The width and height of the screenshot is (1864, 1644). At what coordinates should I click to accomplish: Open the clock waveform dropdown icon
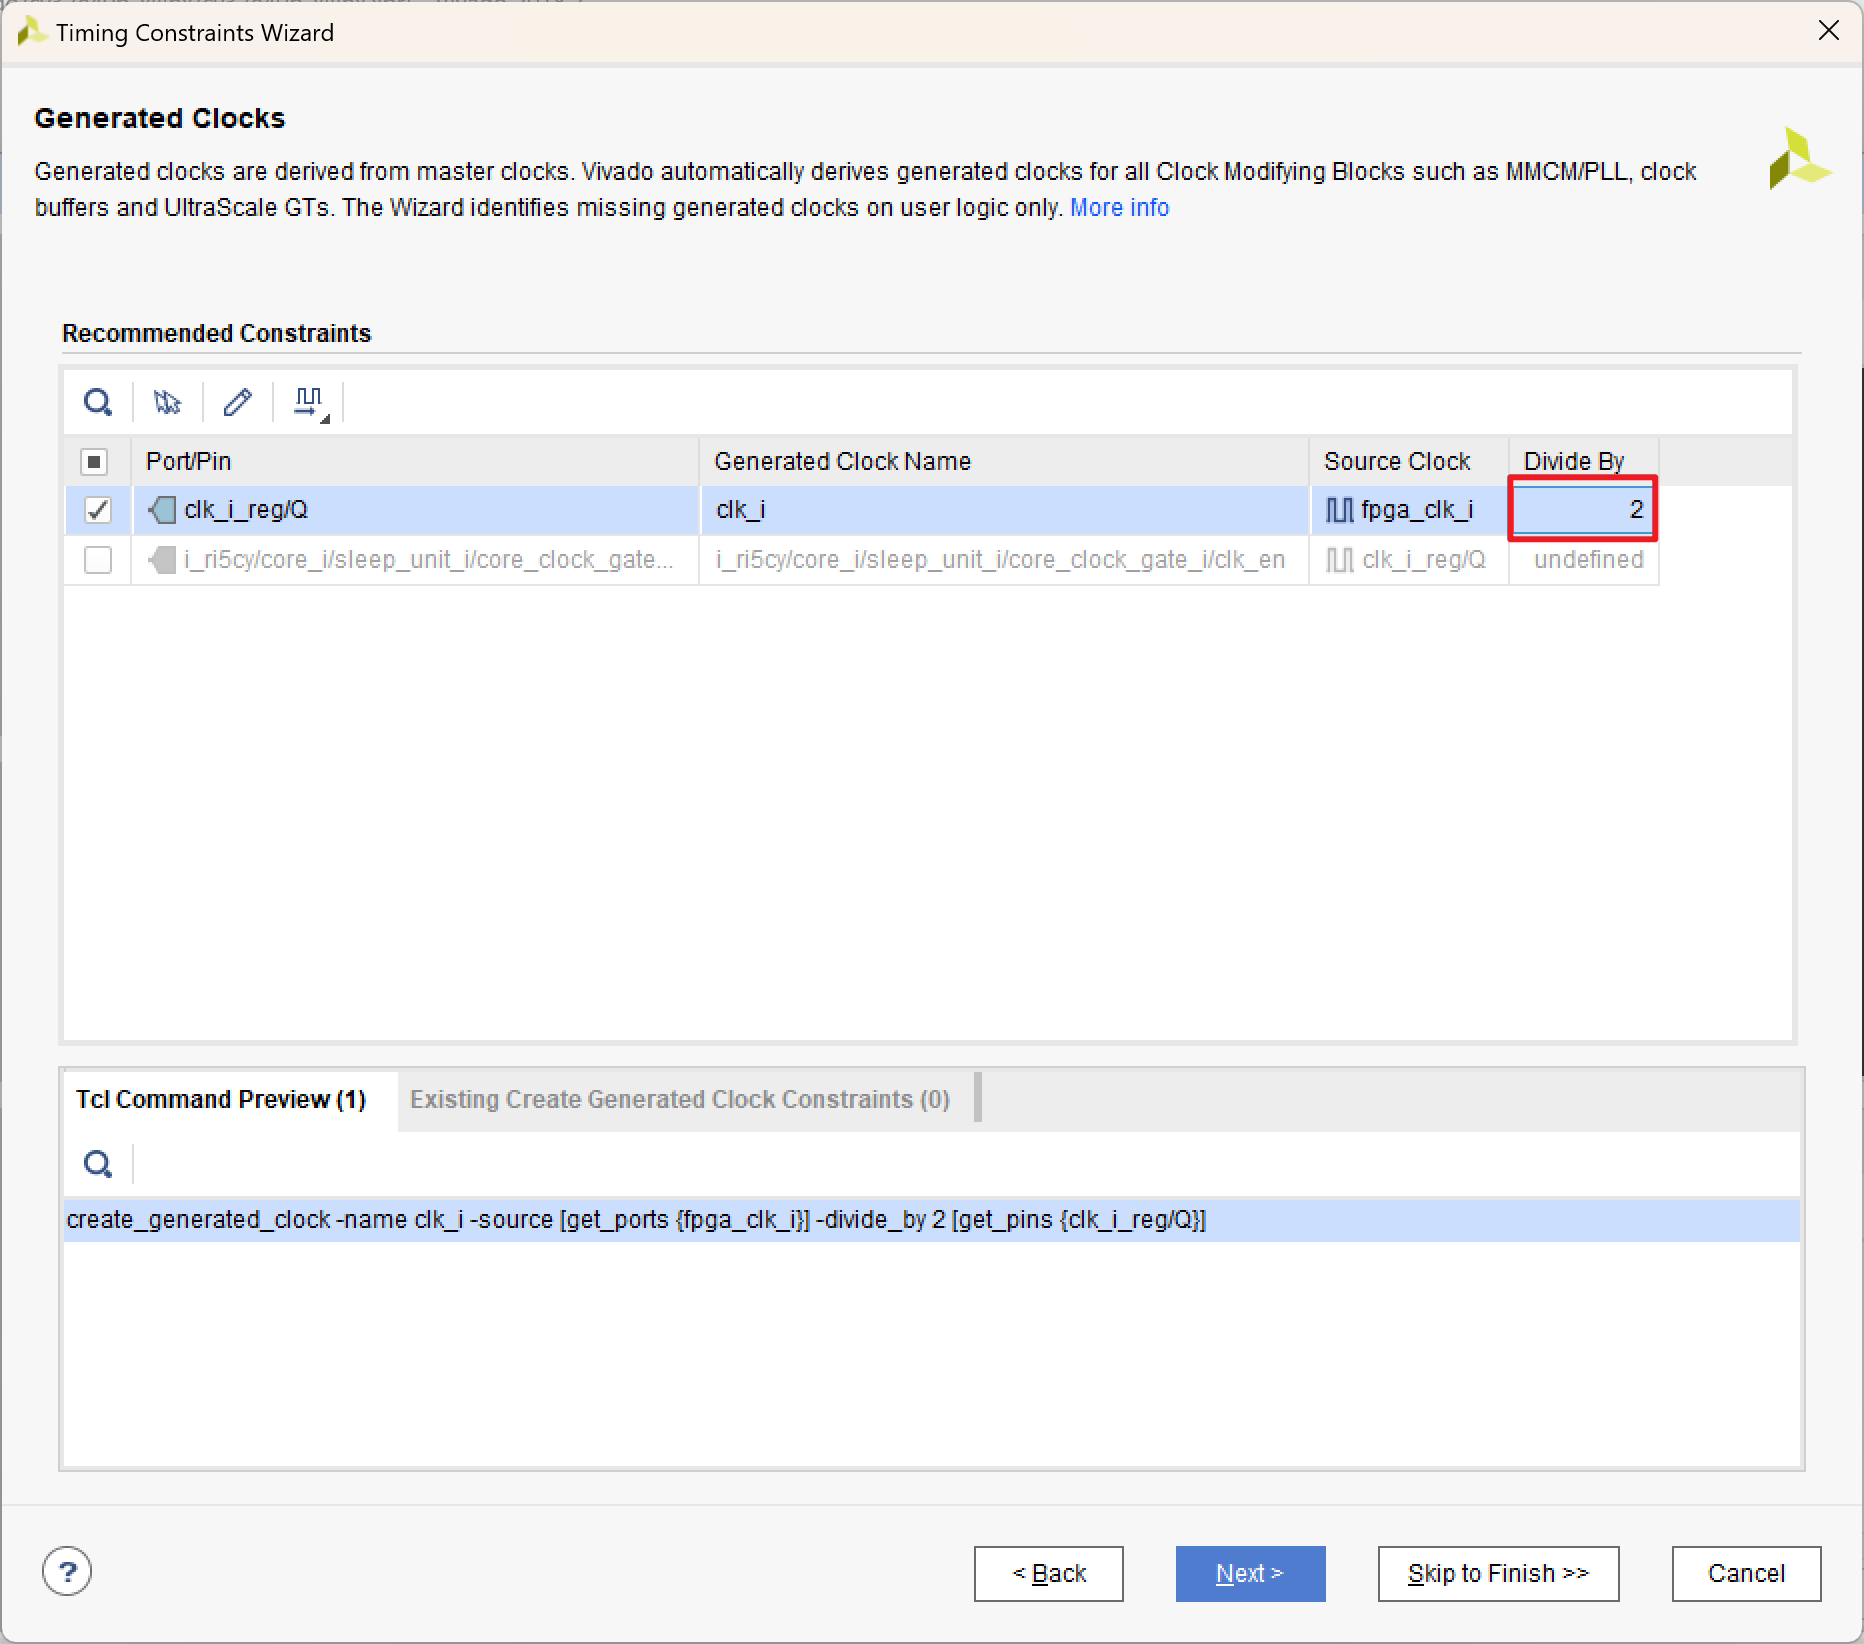pyautogui.click(x=310, y=403)
